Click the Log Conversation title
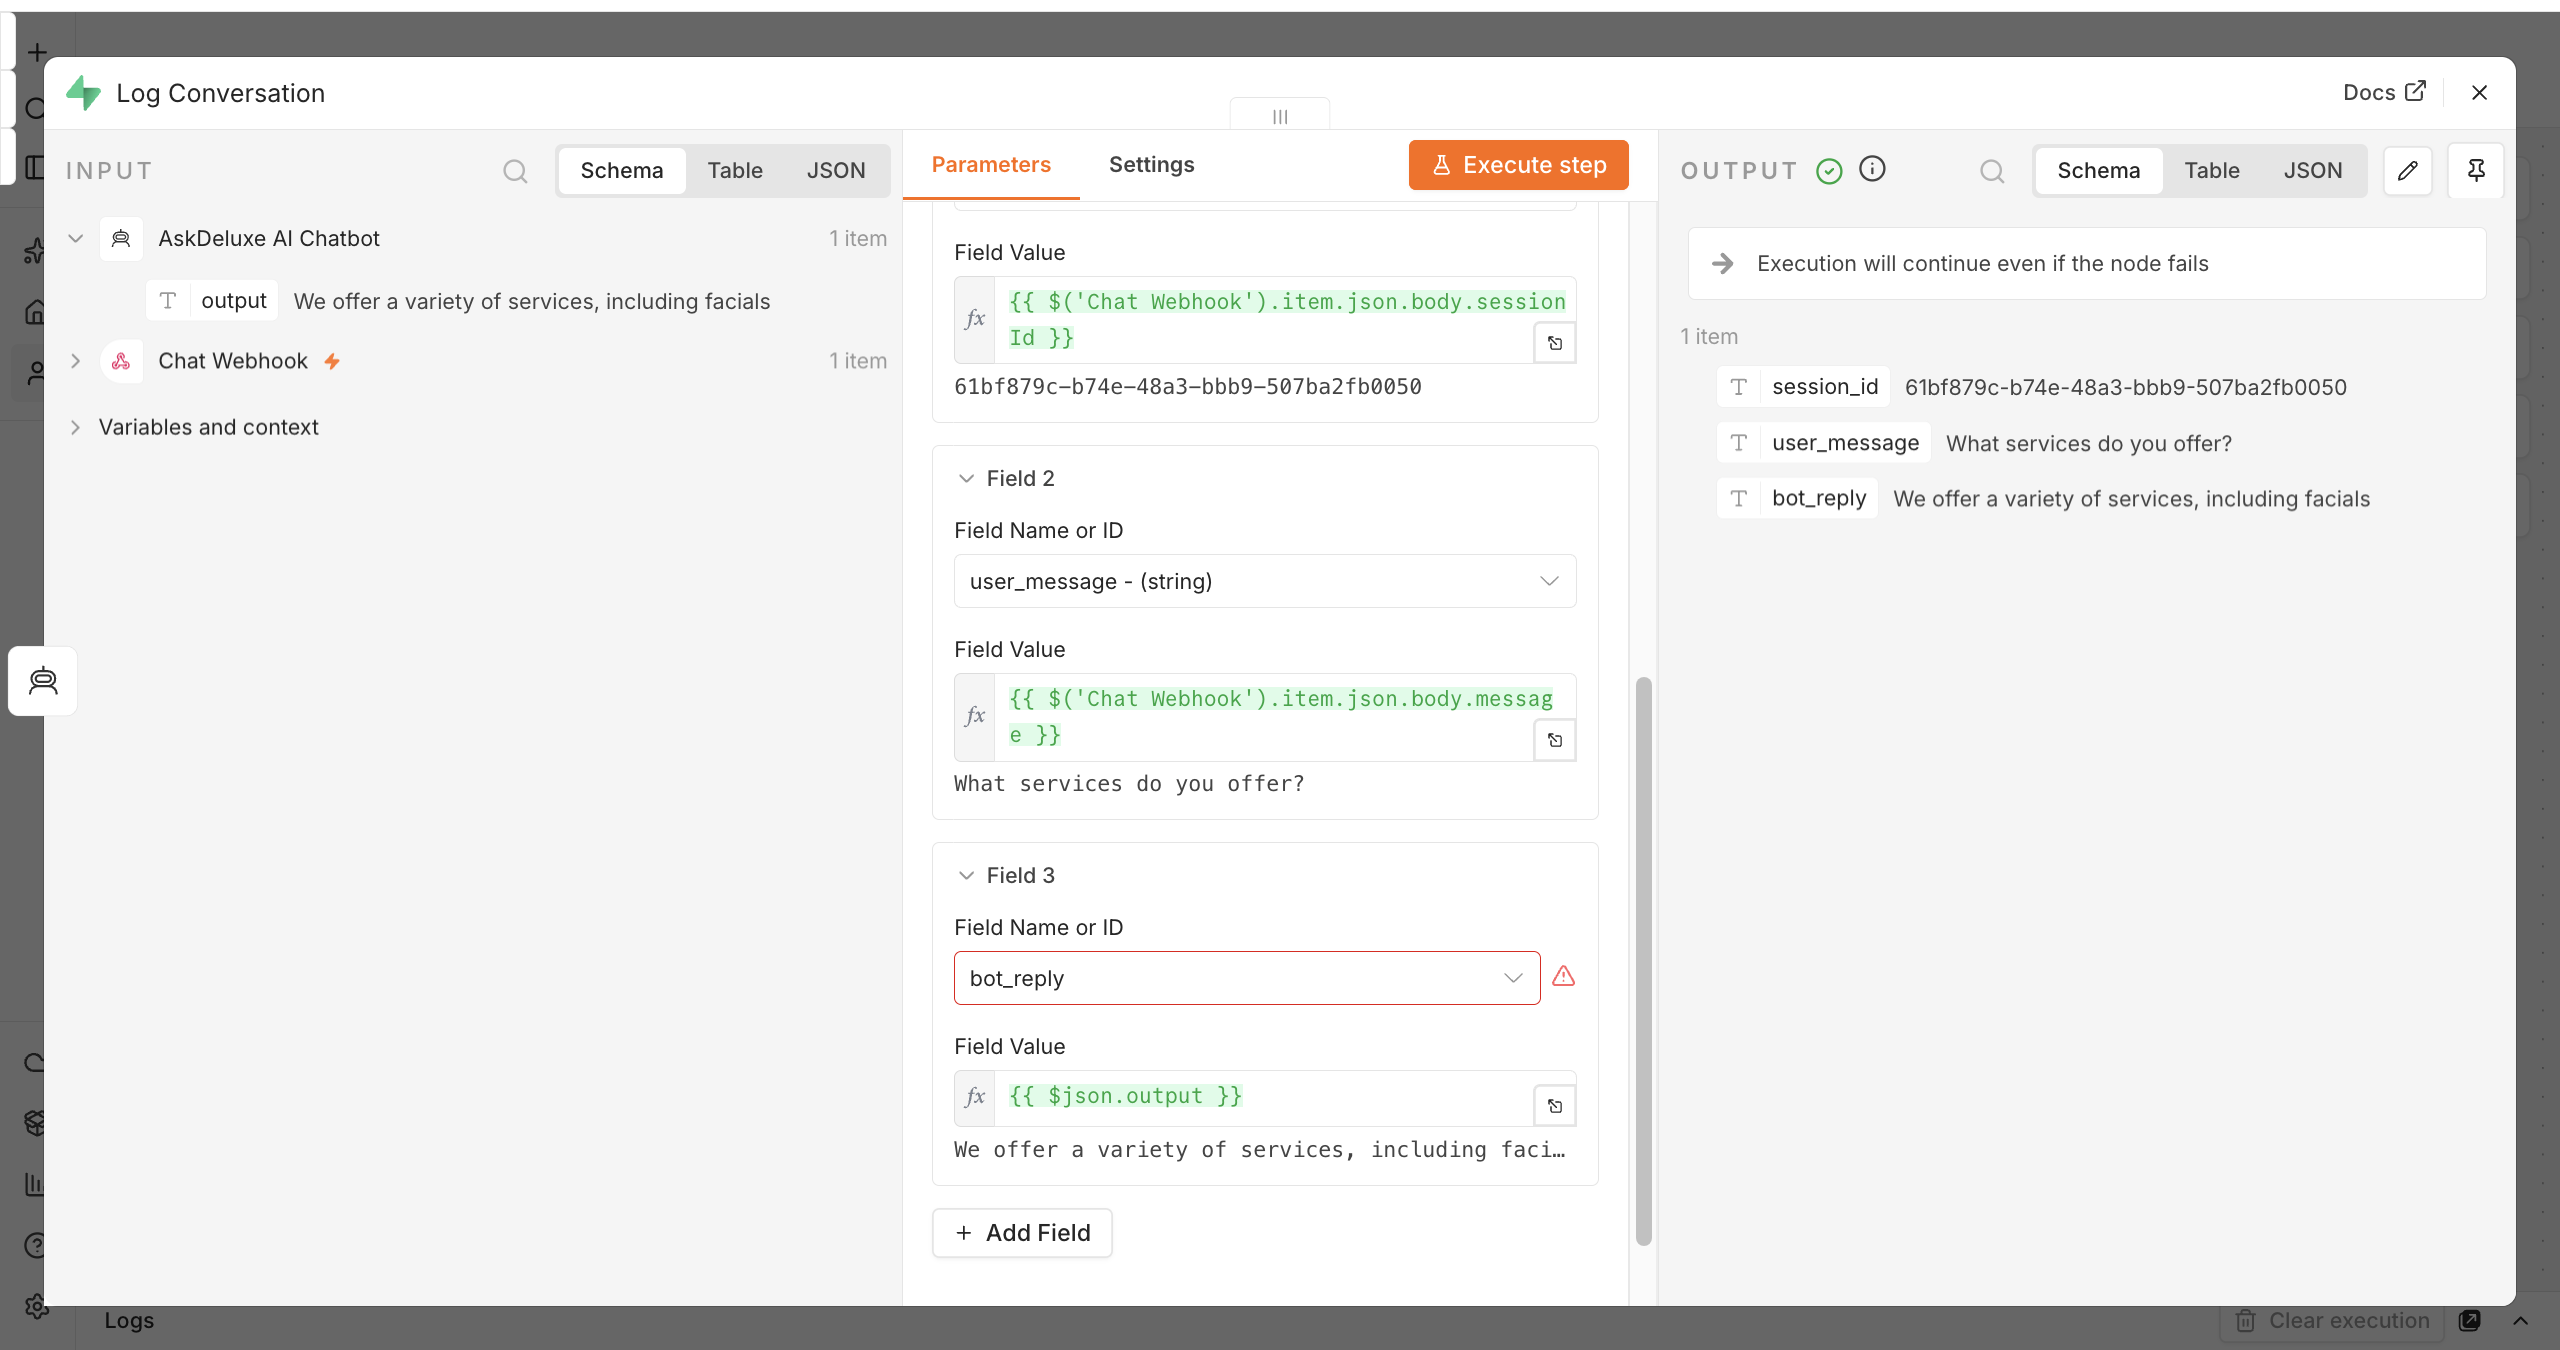The width and height of the screenshot is (2560, 1350). point(220,93)
